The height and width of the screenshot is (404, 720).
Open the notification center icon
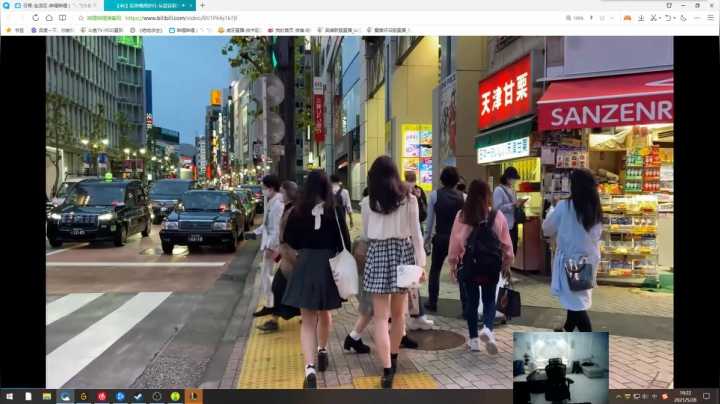(x=706, y=396)
